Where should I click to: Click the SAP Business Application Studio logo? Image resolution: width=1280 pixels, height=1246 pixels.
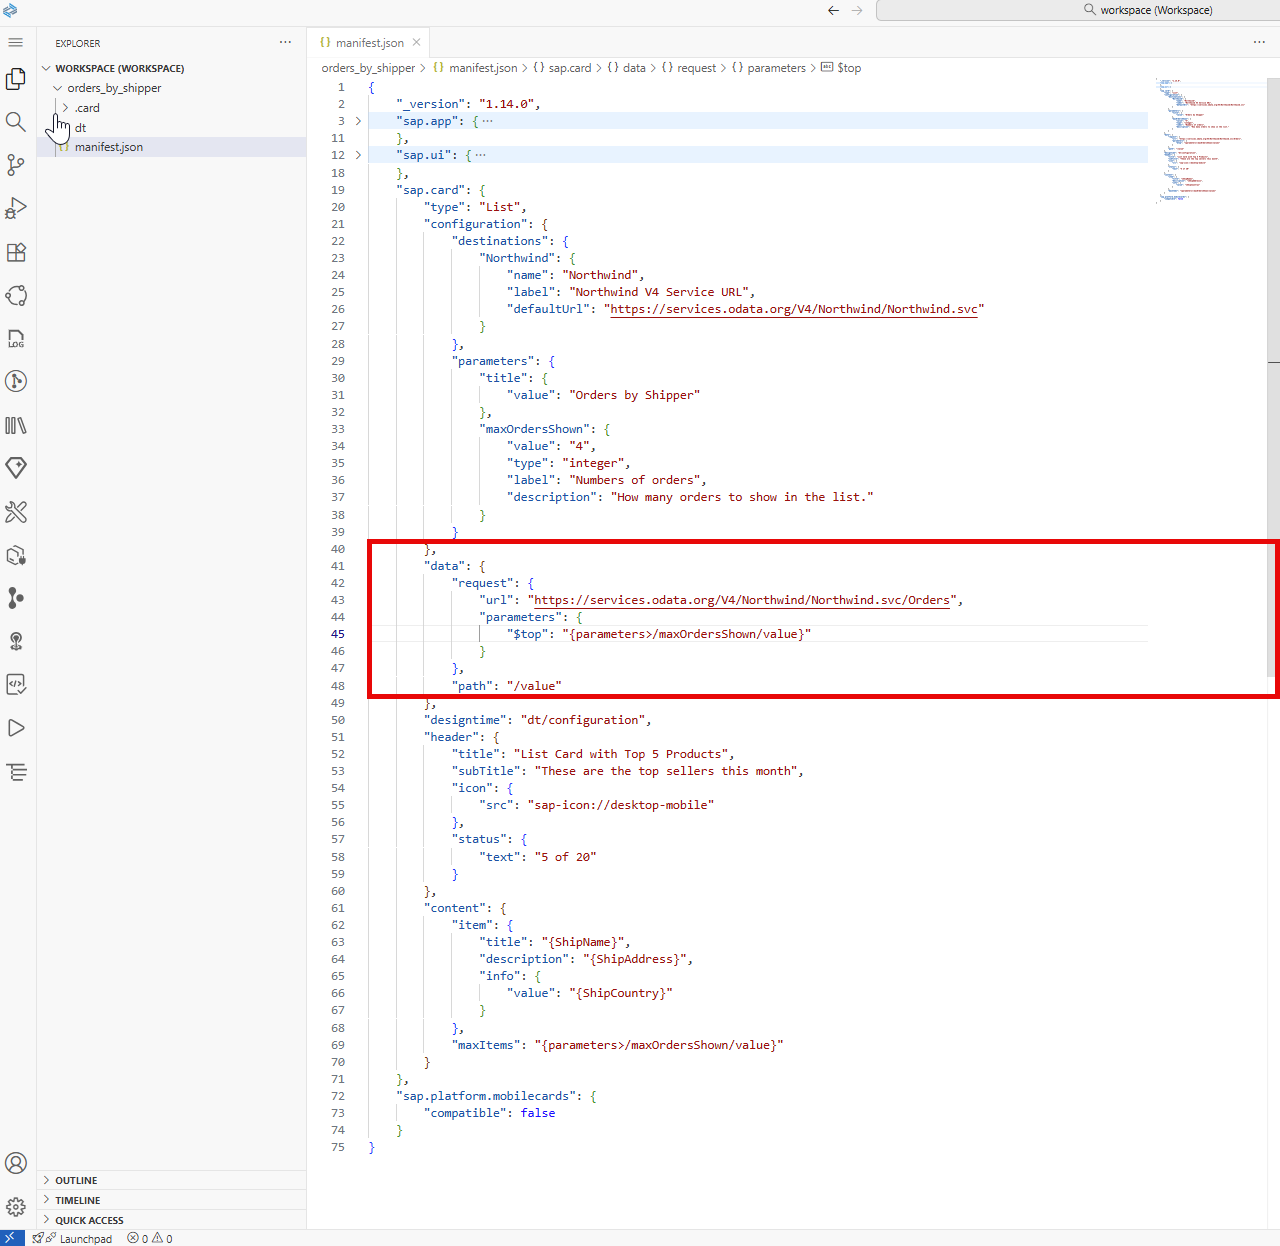pyautogui.click(x=11, y=10)
